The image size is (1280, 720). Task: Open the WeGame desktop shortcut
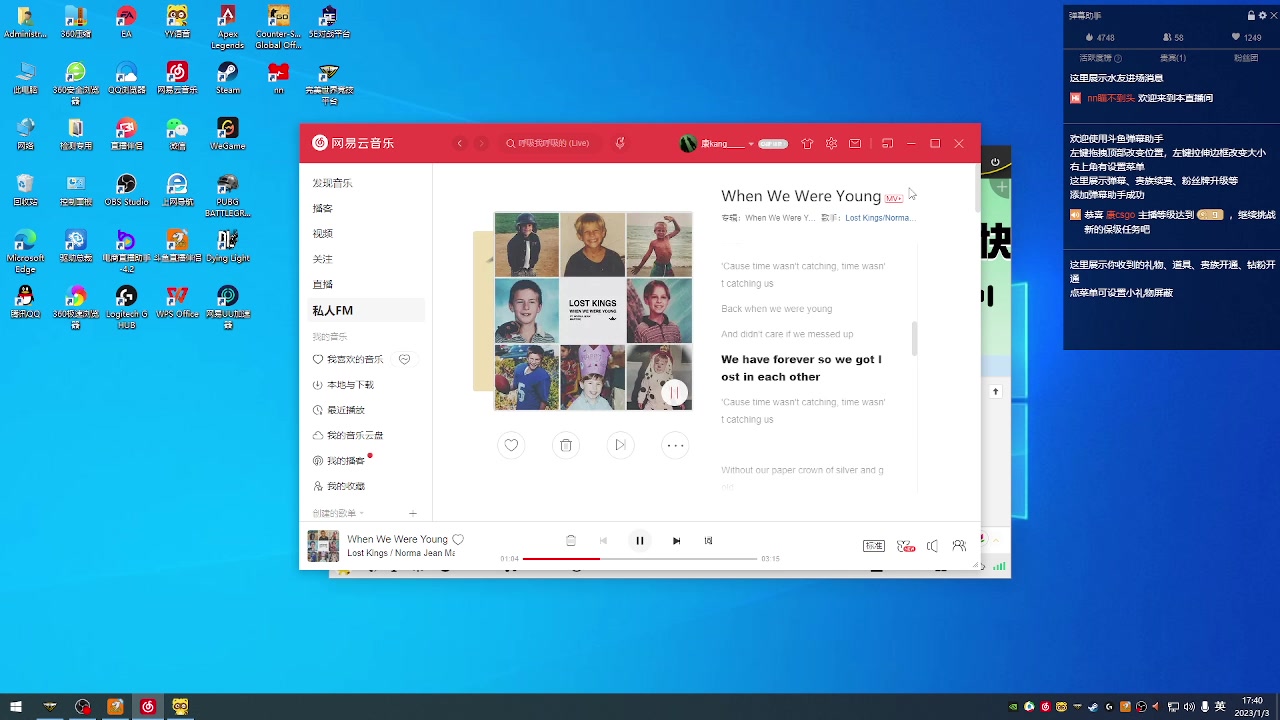228,134
